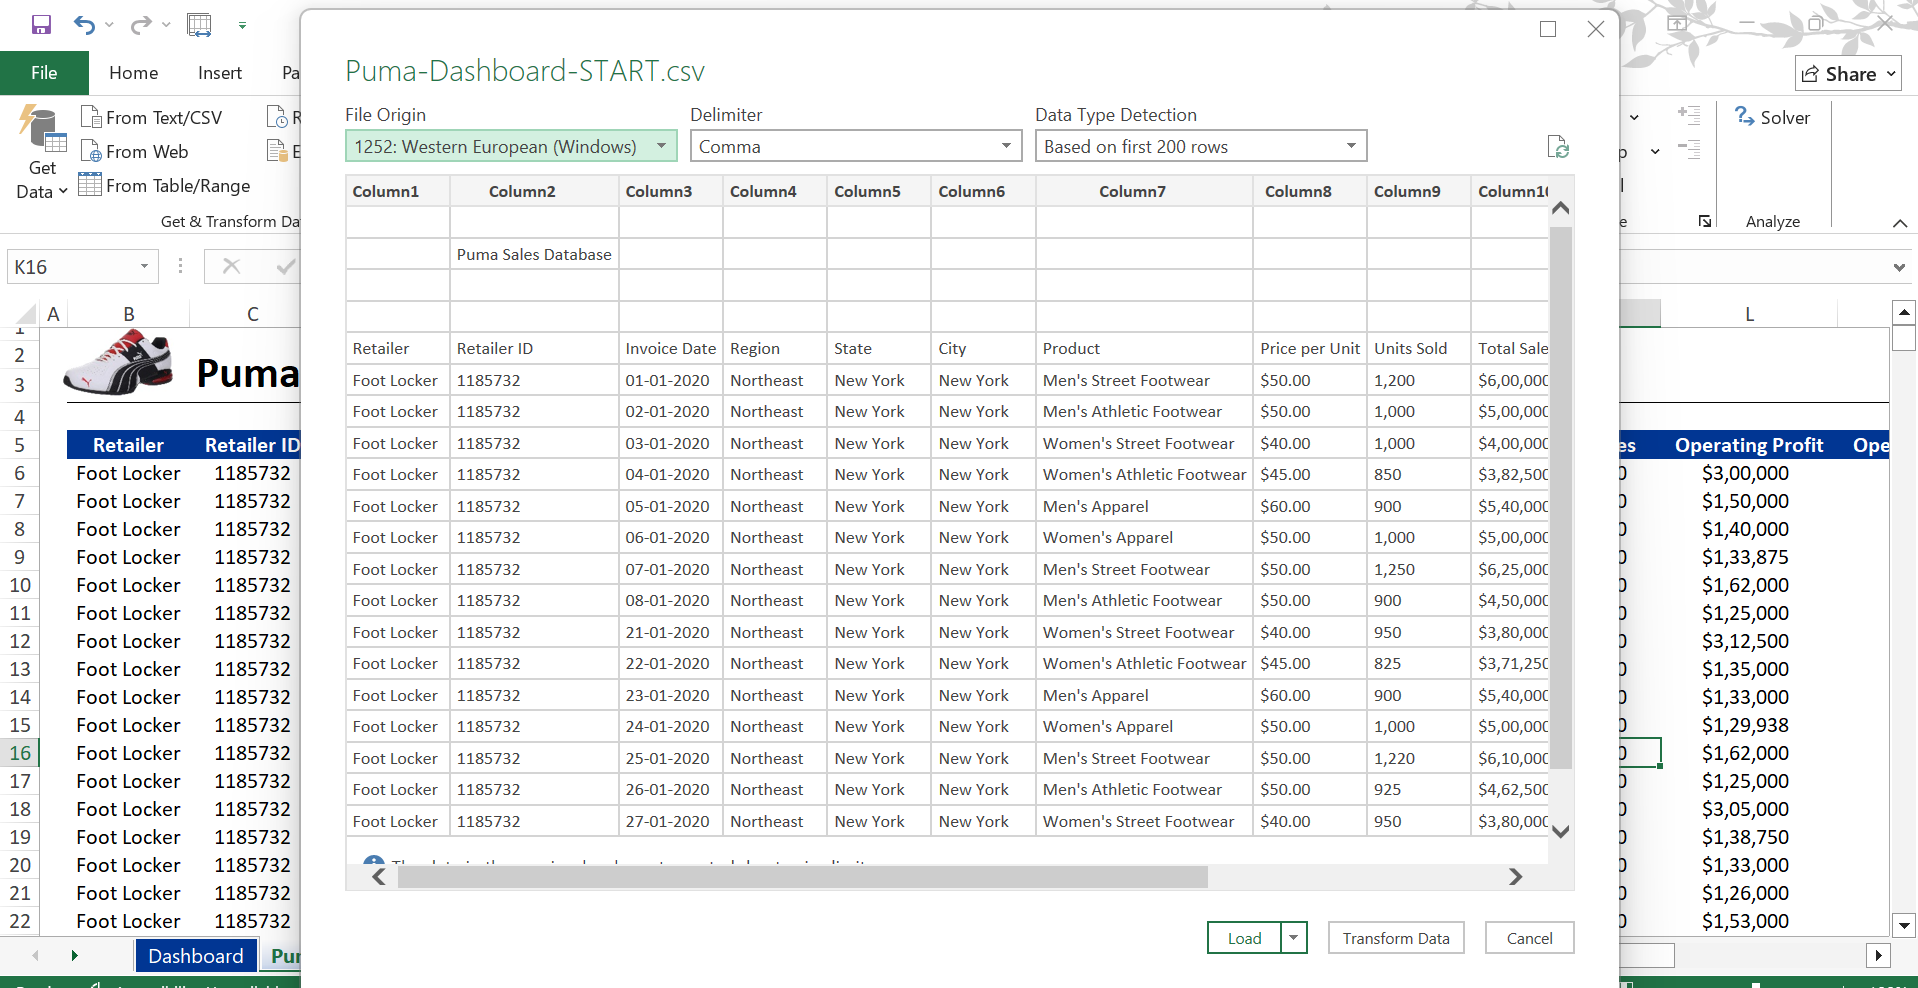Click the Transform Data button
Screen dimensions: 1918x988
[x=1395, y=938]
